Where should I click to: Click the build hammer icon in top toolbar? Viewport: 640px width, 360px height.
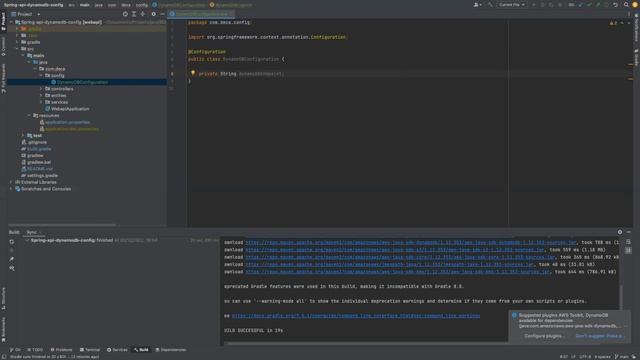(x=490, y=5)
